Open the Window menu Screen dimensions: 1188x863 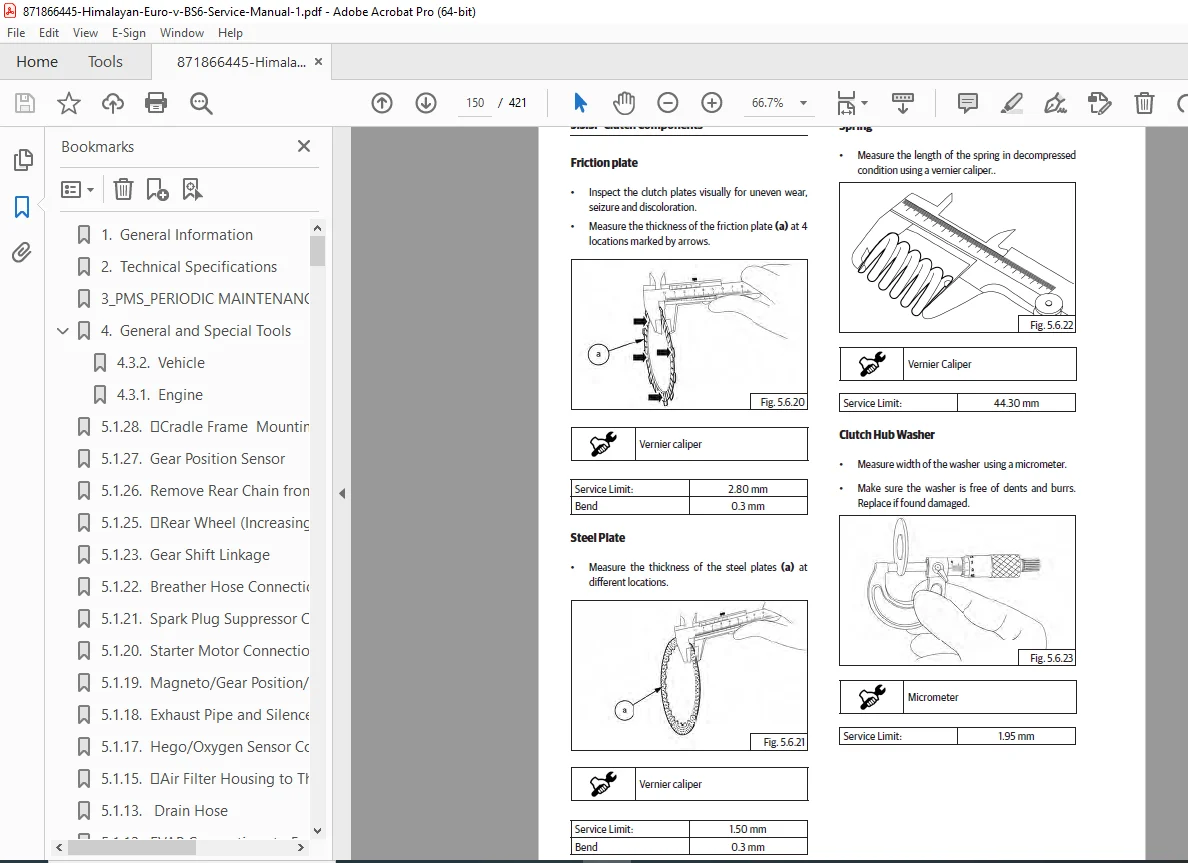(181, 33)
